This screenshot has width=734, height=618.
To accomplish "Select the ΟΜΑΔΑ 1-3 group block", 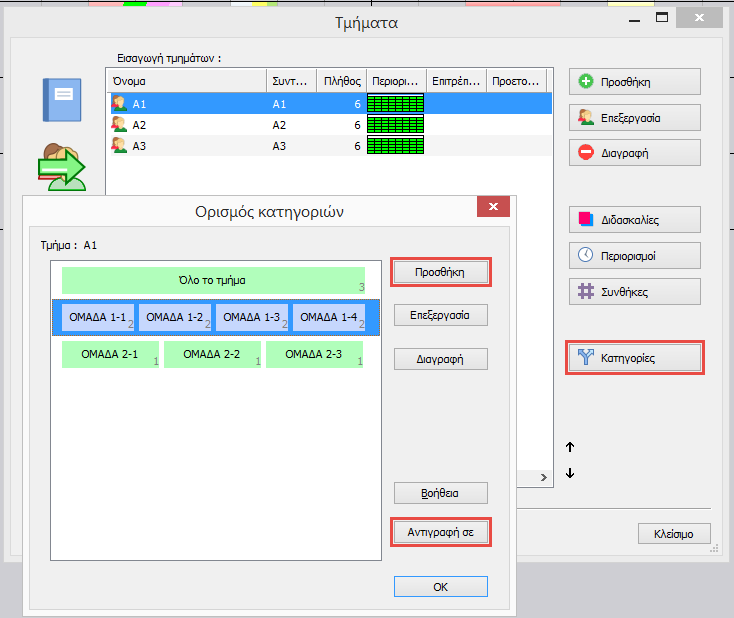I will point(252,317).
